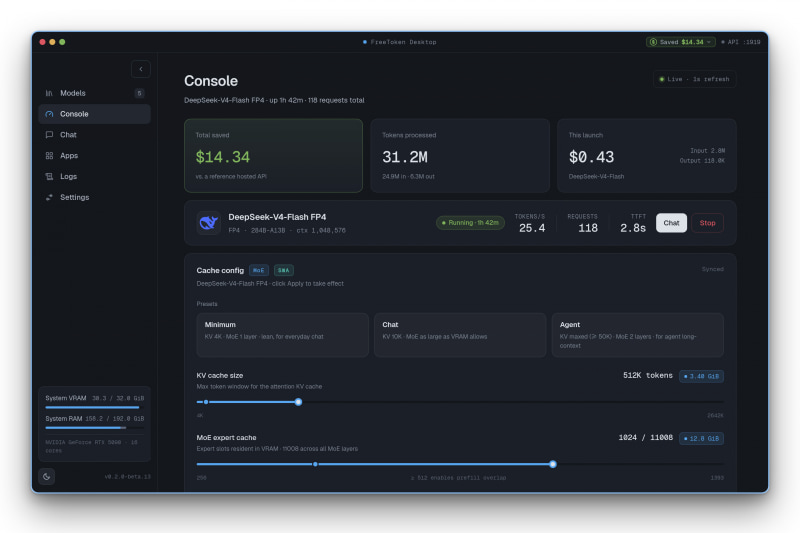Click the System VRAM usage bar
Screen dimensions: 800x533
94,408
